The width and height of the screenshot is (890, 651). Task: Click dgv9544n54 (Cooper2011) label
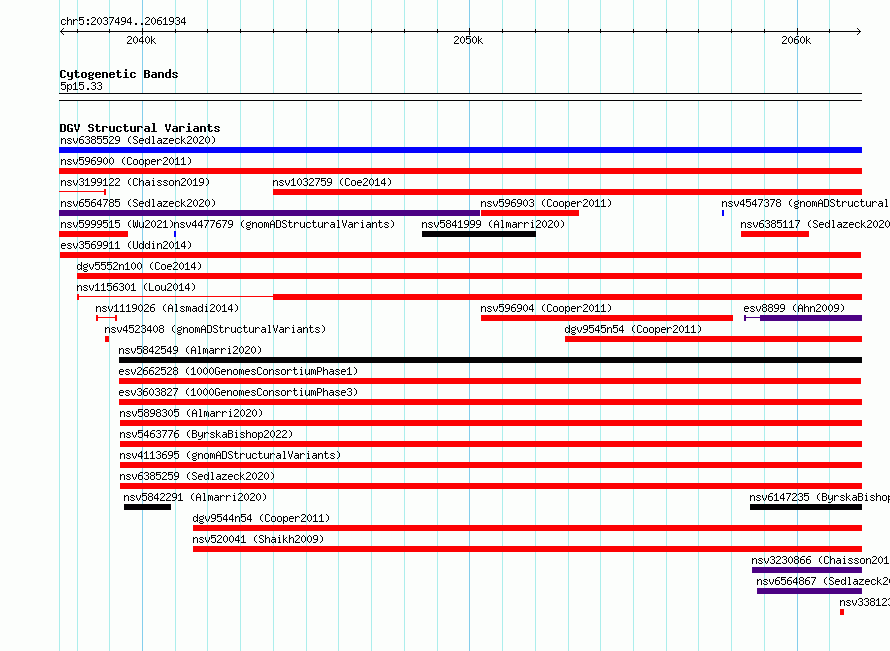pos(261,518)
